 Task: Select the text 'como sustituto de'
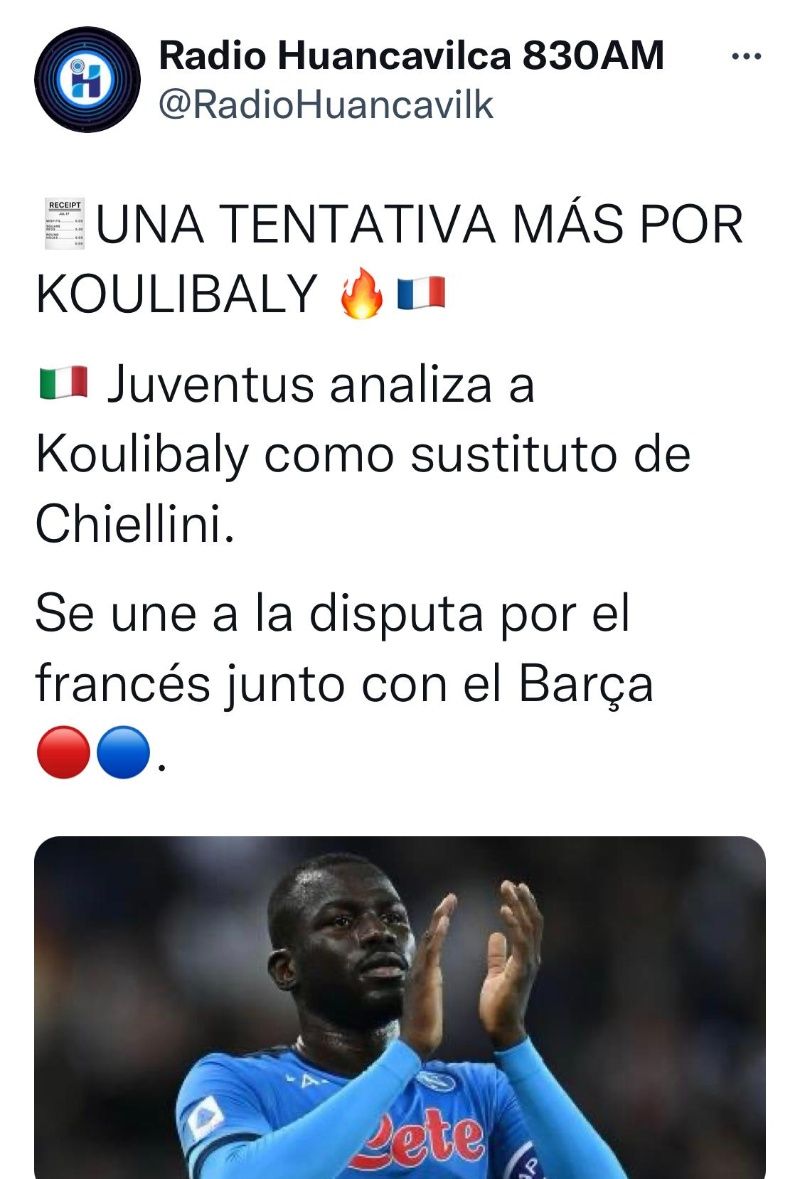pyautogui.click(x=477, y=454)
